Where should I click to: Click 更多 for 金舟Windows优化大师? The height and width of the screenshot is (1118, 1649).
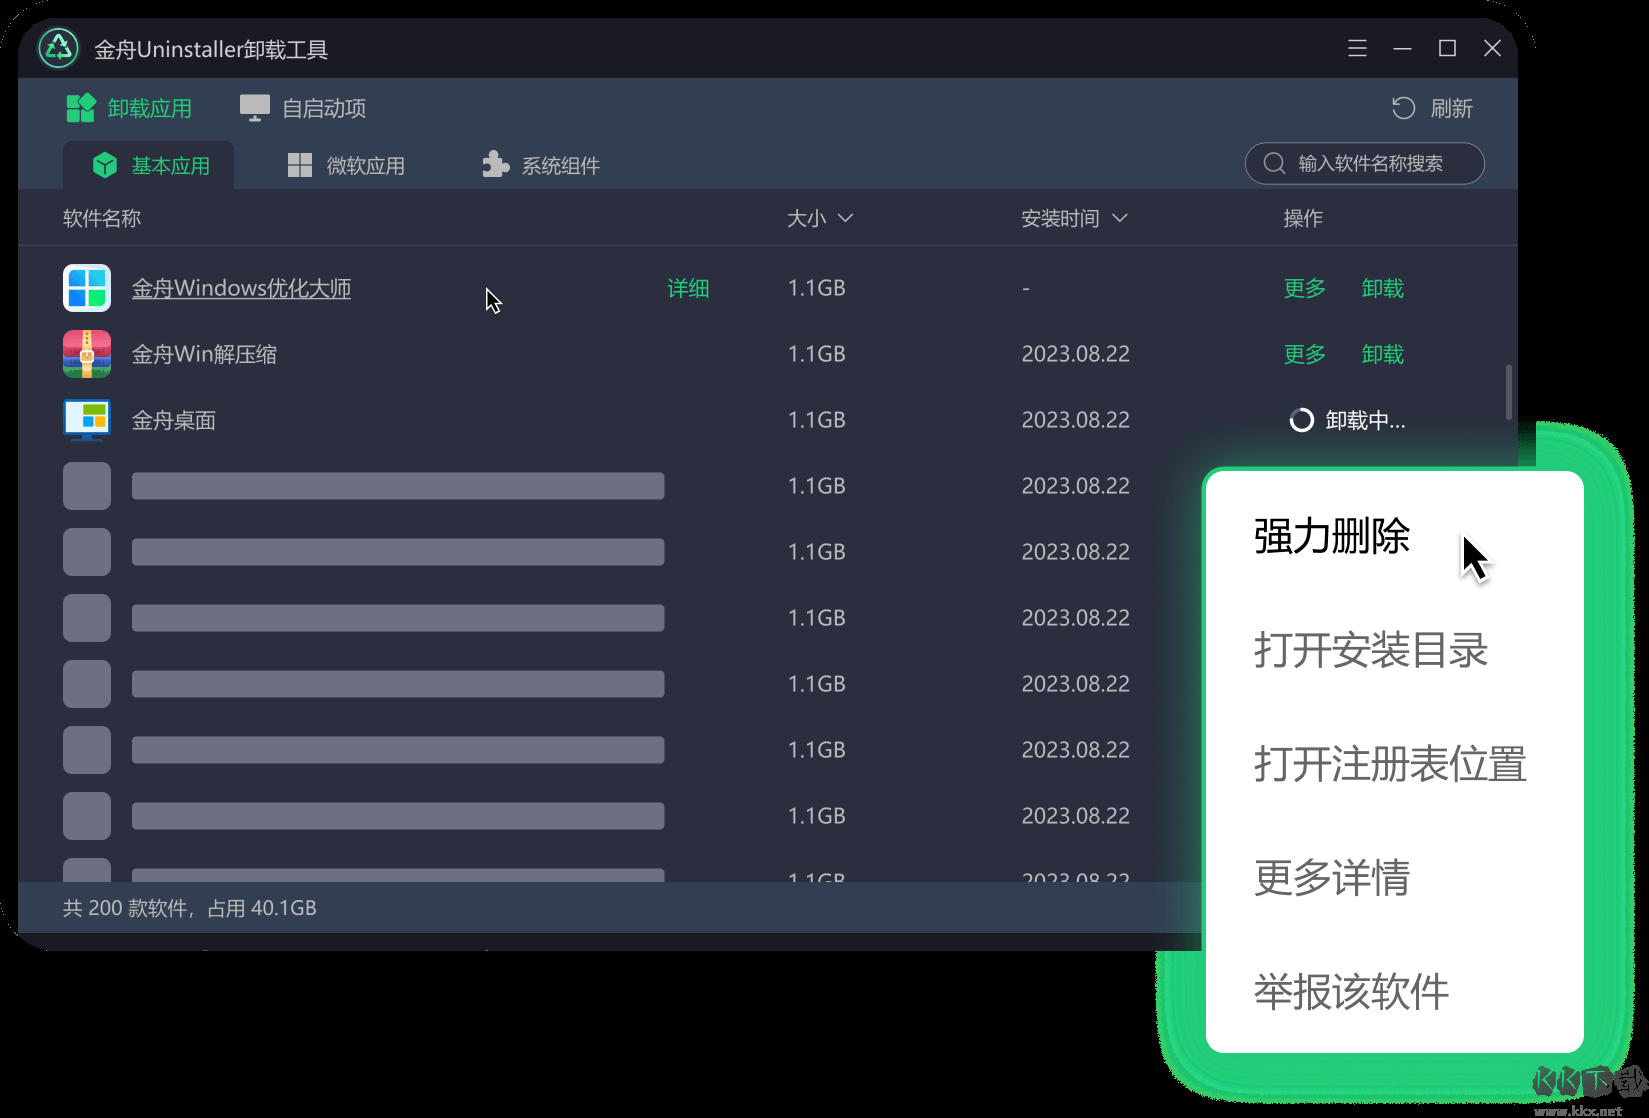tap(1304, 288)
